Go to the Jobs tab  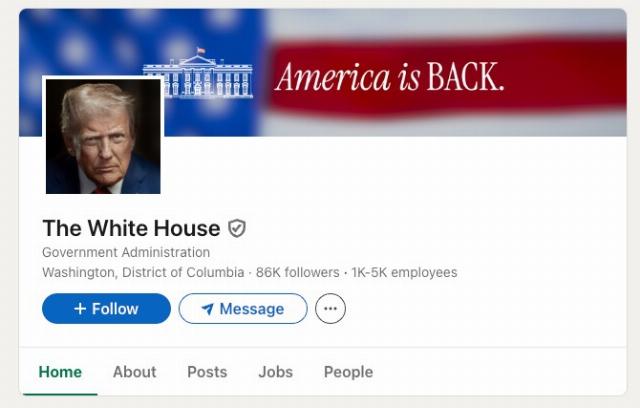coord(276,372)
